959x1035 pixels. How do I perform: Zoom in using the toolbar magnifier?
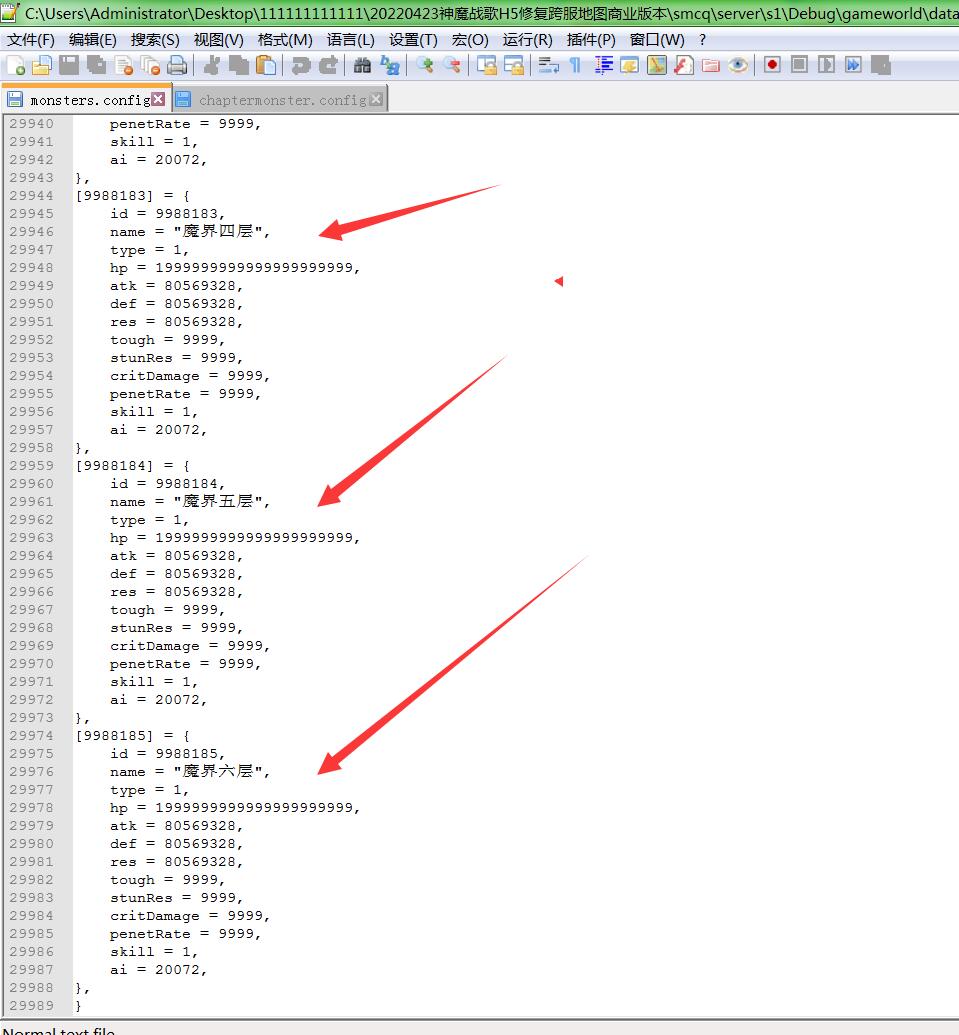(426, 65)
